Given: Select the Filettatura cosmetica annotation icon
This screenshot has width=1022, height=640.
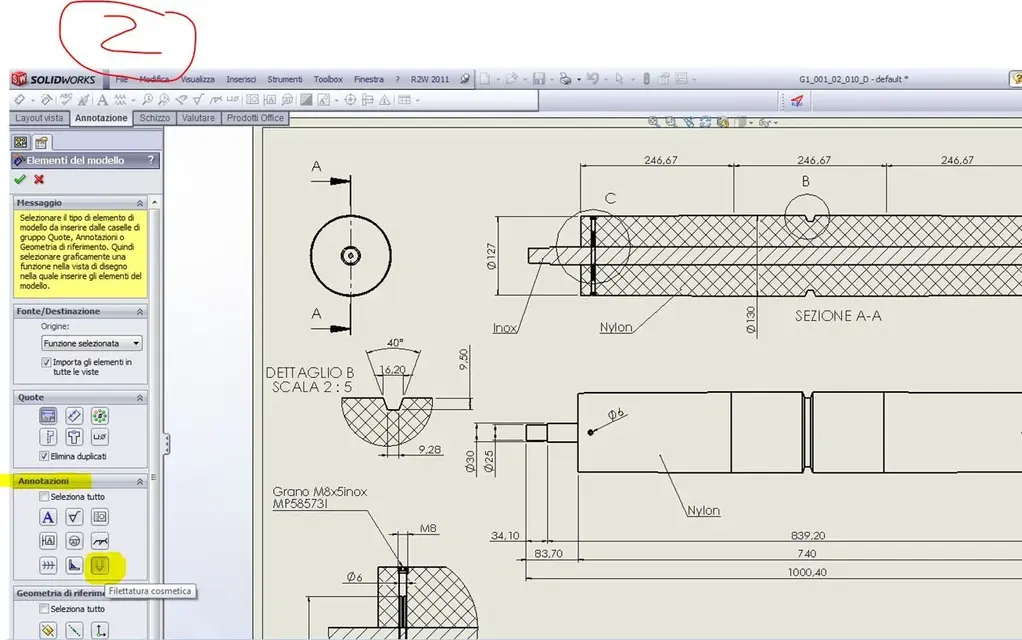Looking at the screenshot, I should (100, 565).
